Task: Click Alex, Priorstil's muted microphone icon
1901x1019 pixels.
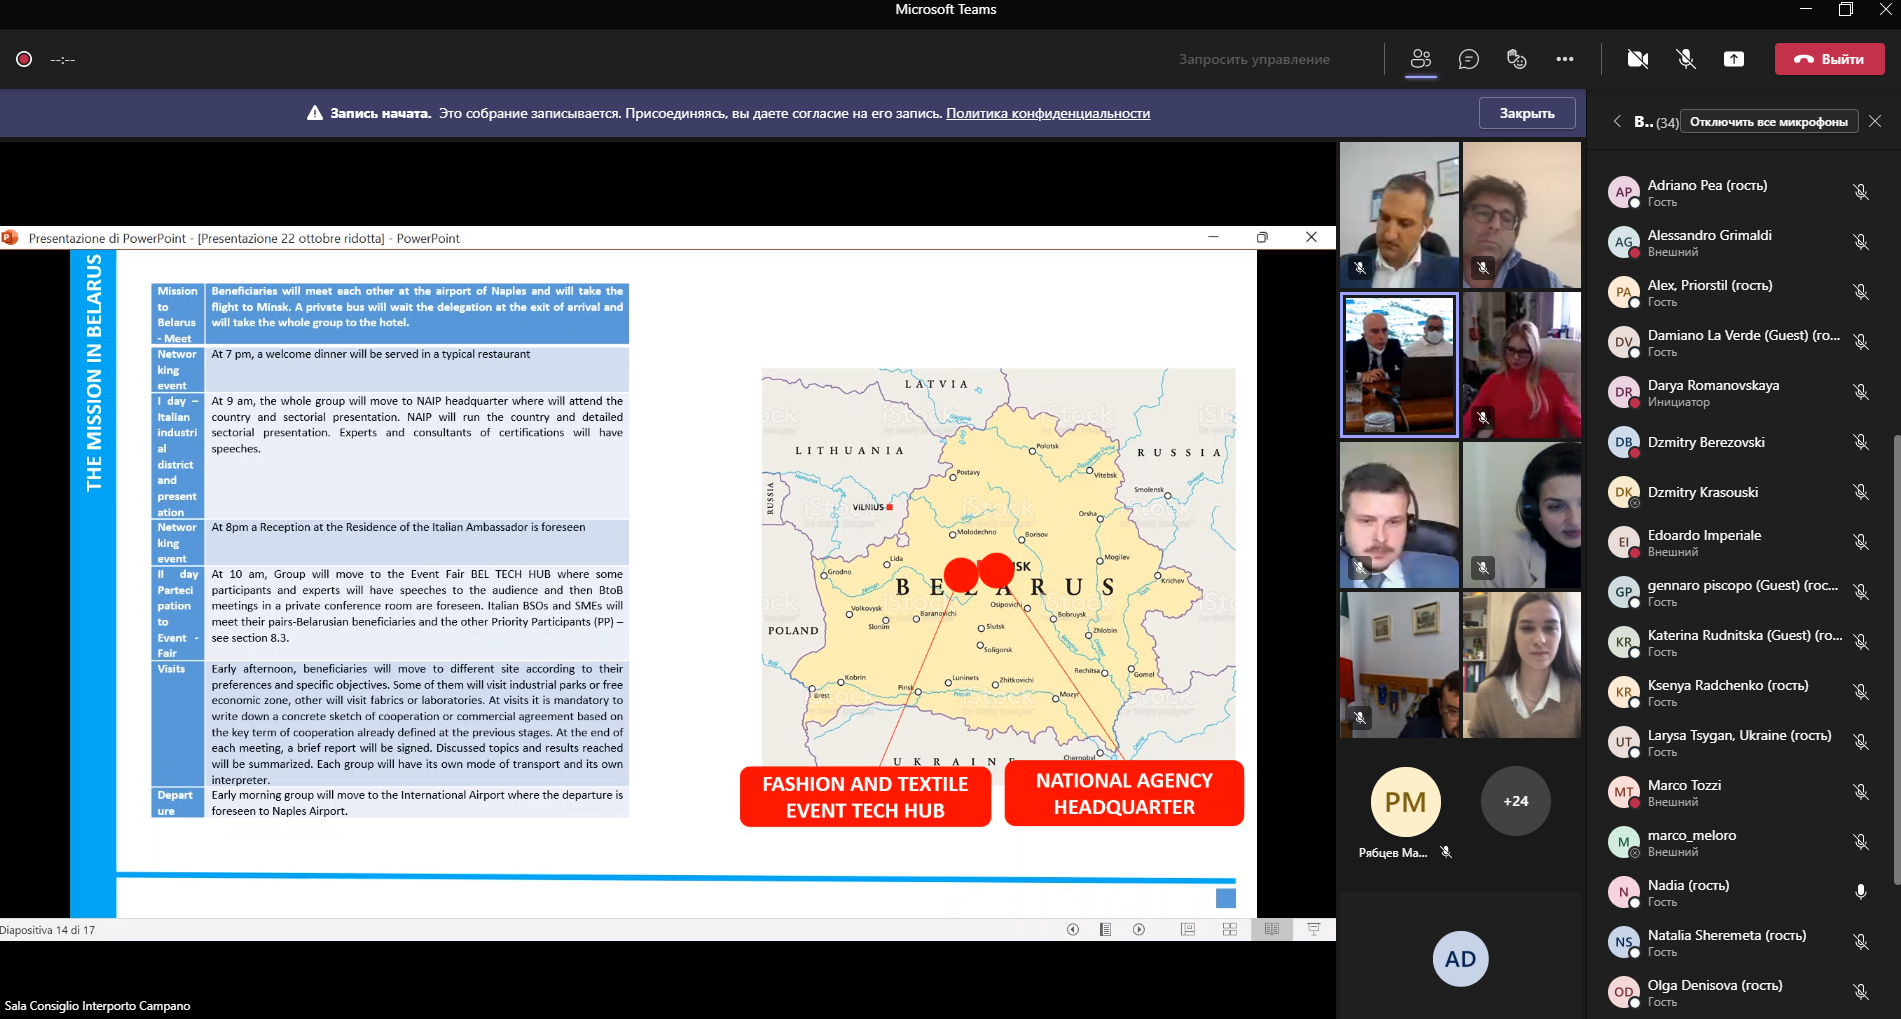Action: point(1860,292)
